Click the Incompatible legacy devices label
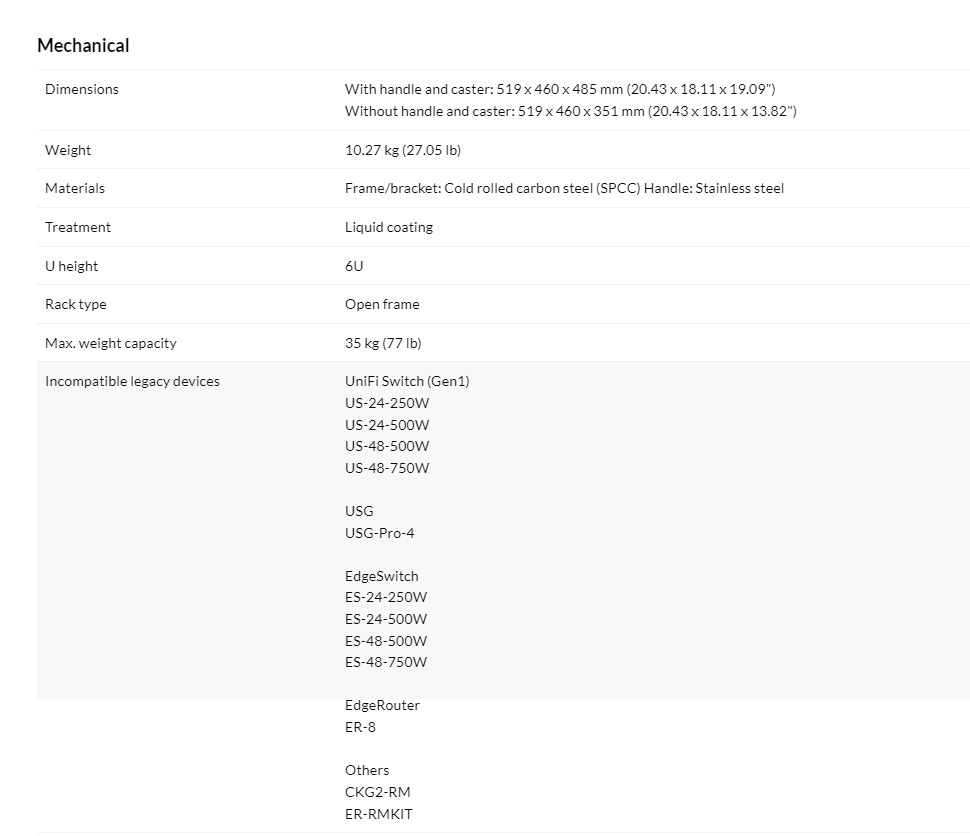The width and height of the screenshot is (970, 836). [132, 381]
